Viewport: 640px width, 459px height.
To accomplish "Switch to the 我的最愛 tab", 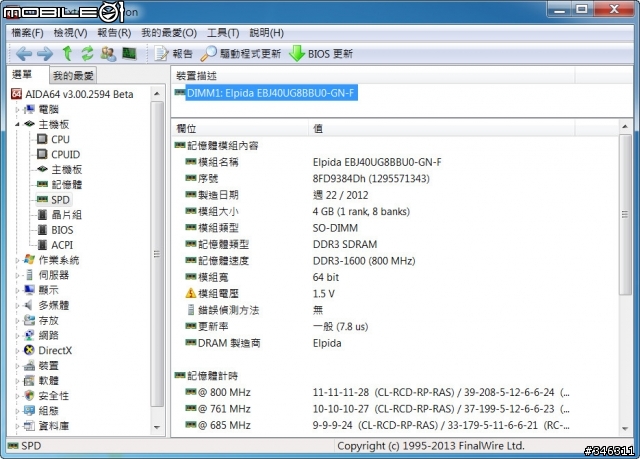I will click(x=73, y=75).
